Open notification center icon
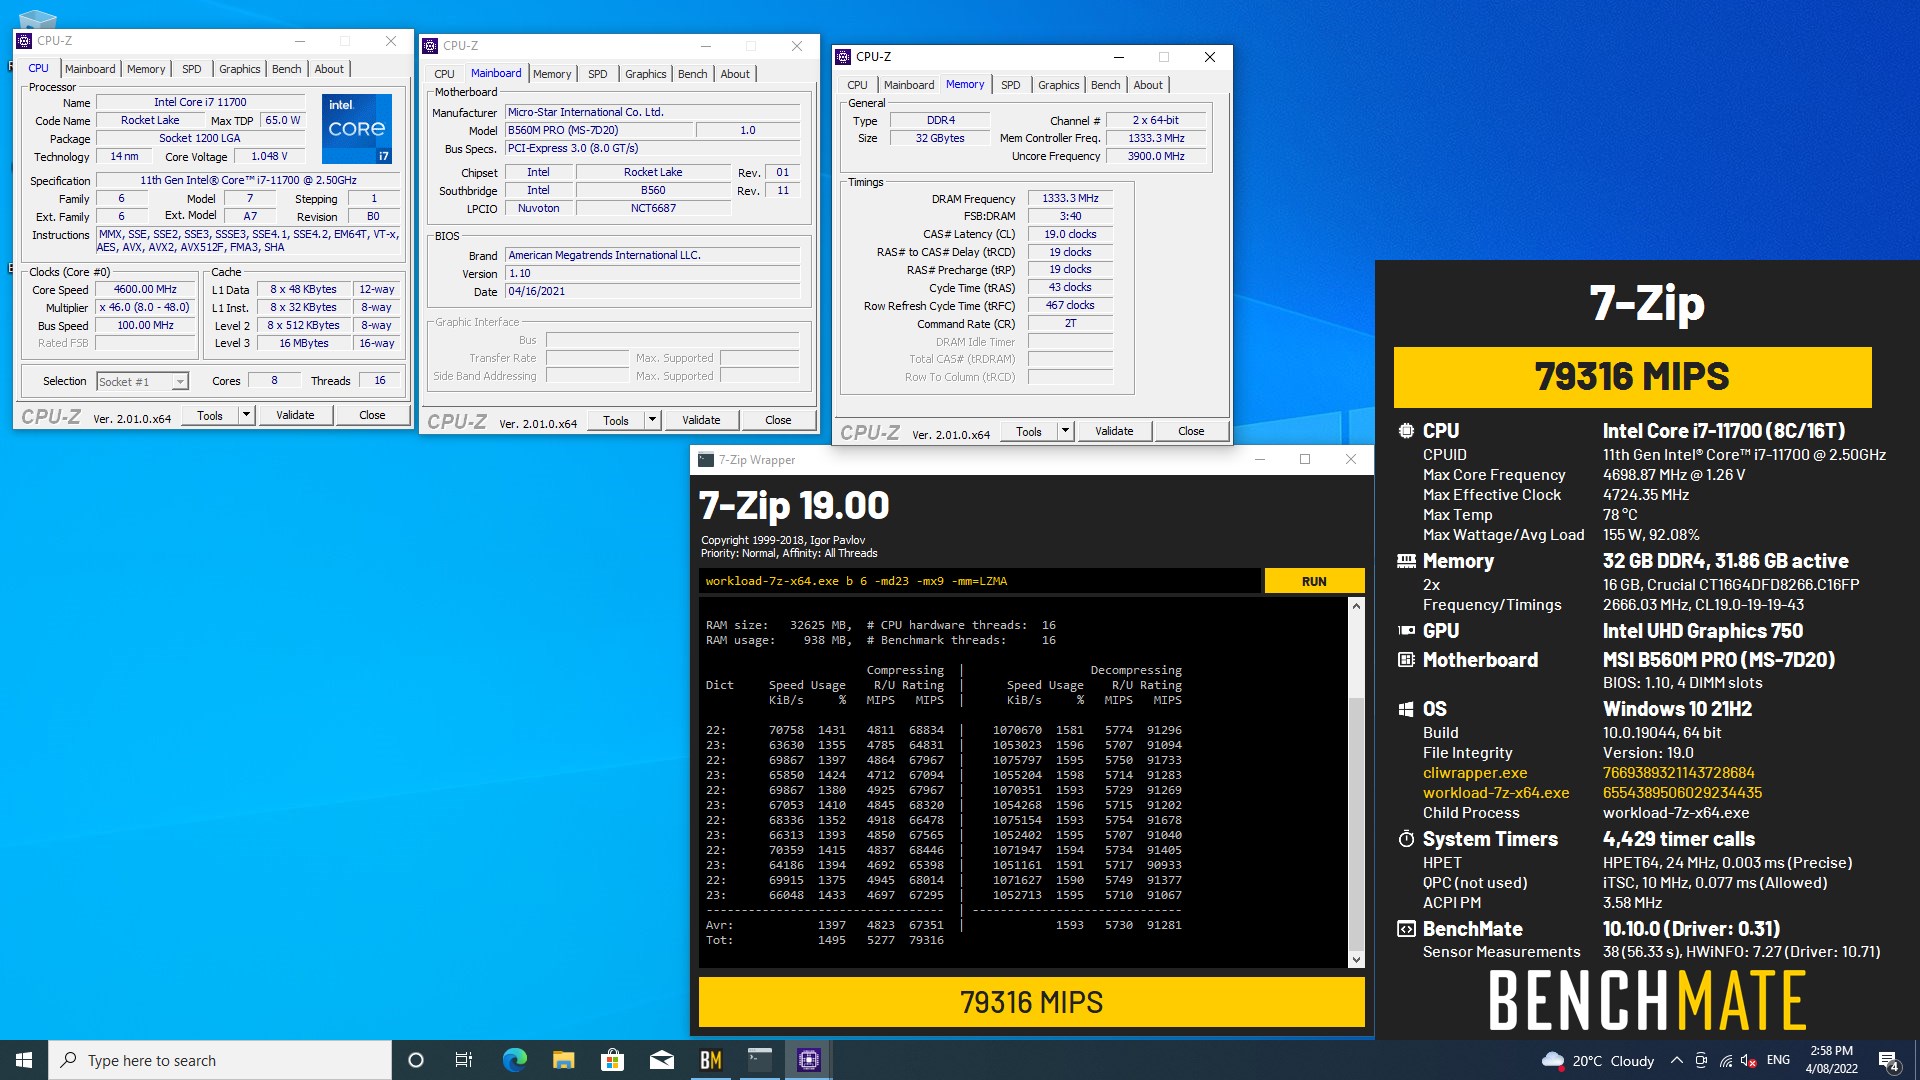The height and width of the screenshot is (1080, 1920). coord(1888,1060)
